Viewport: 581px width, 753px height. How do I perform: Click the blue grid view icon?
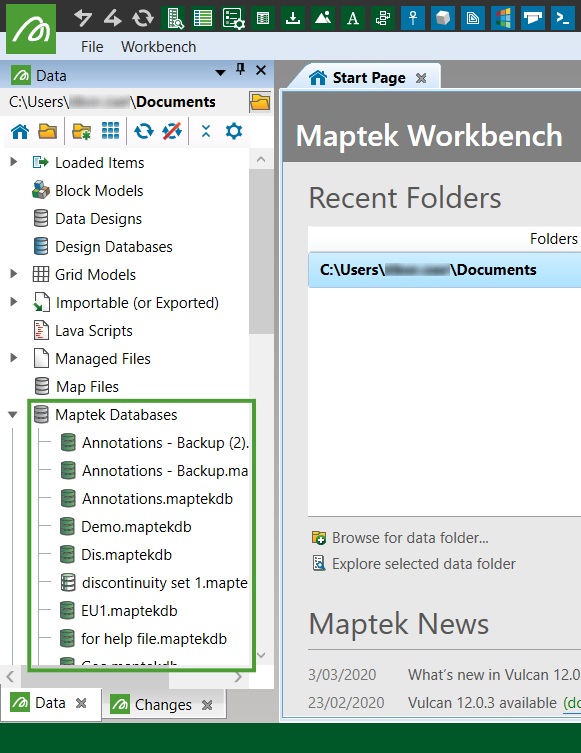click(110, 131)
